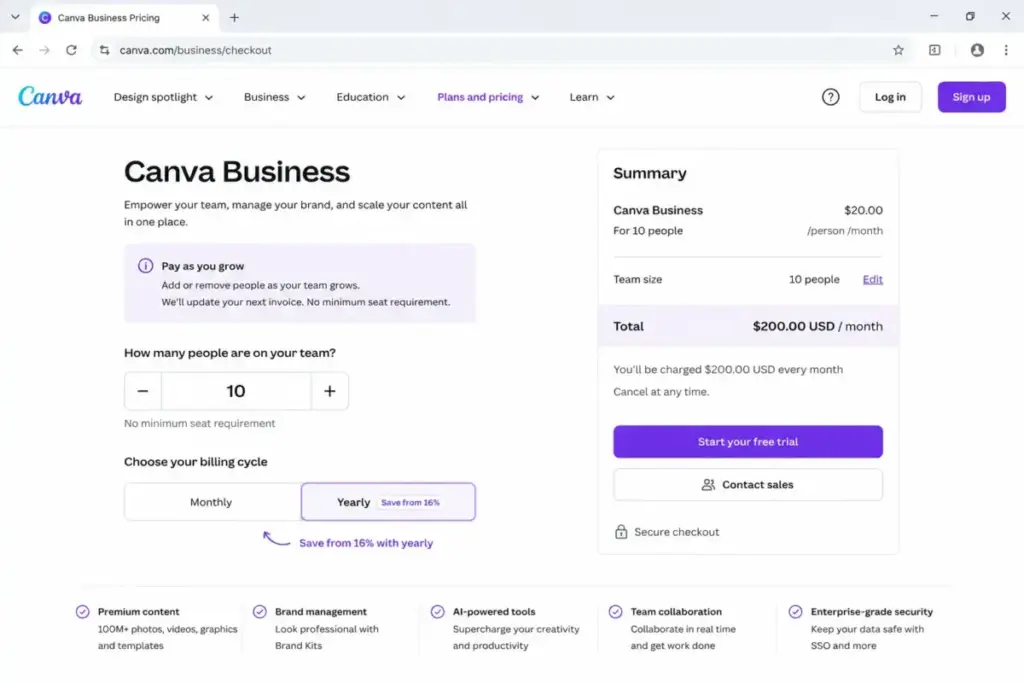Click the Canva Business heading
The image size is (1024, 683).
[x=237, y=172]
